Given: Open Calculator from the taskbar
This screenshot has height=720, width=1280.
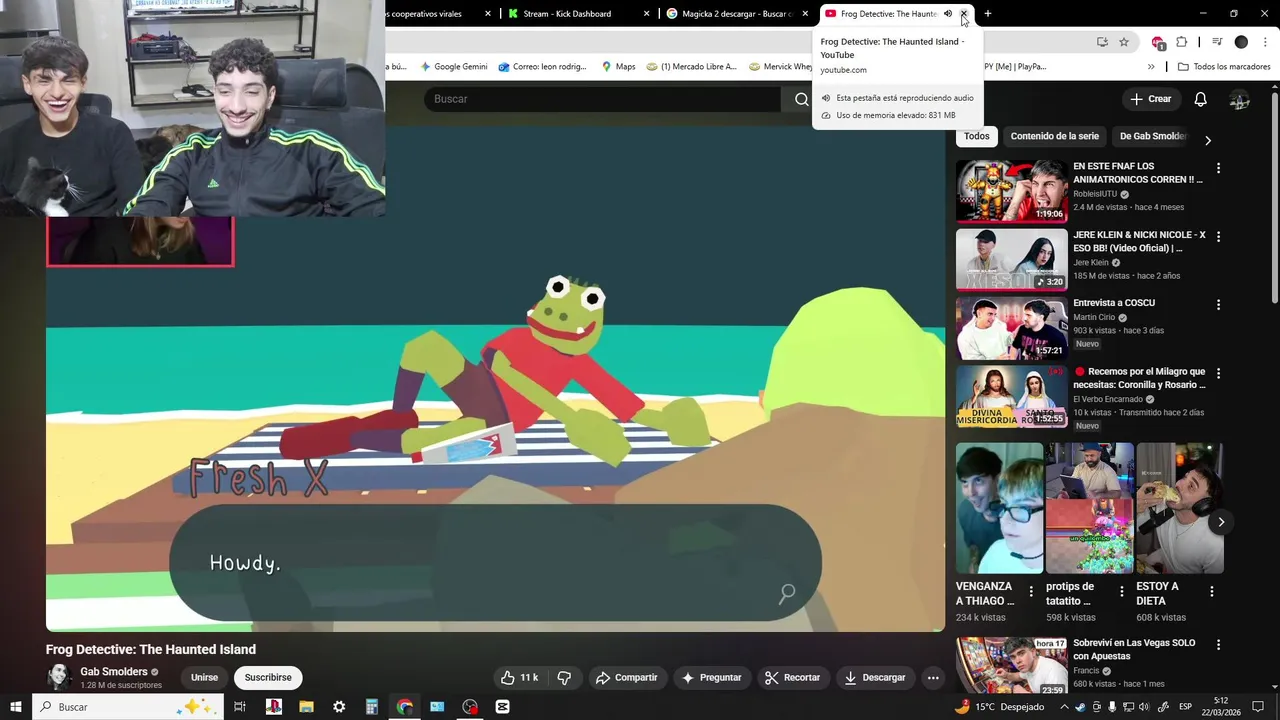Looking at the screenshot, I should pos(371,707).
